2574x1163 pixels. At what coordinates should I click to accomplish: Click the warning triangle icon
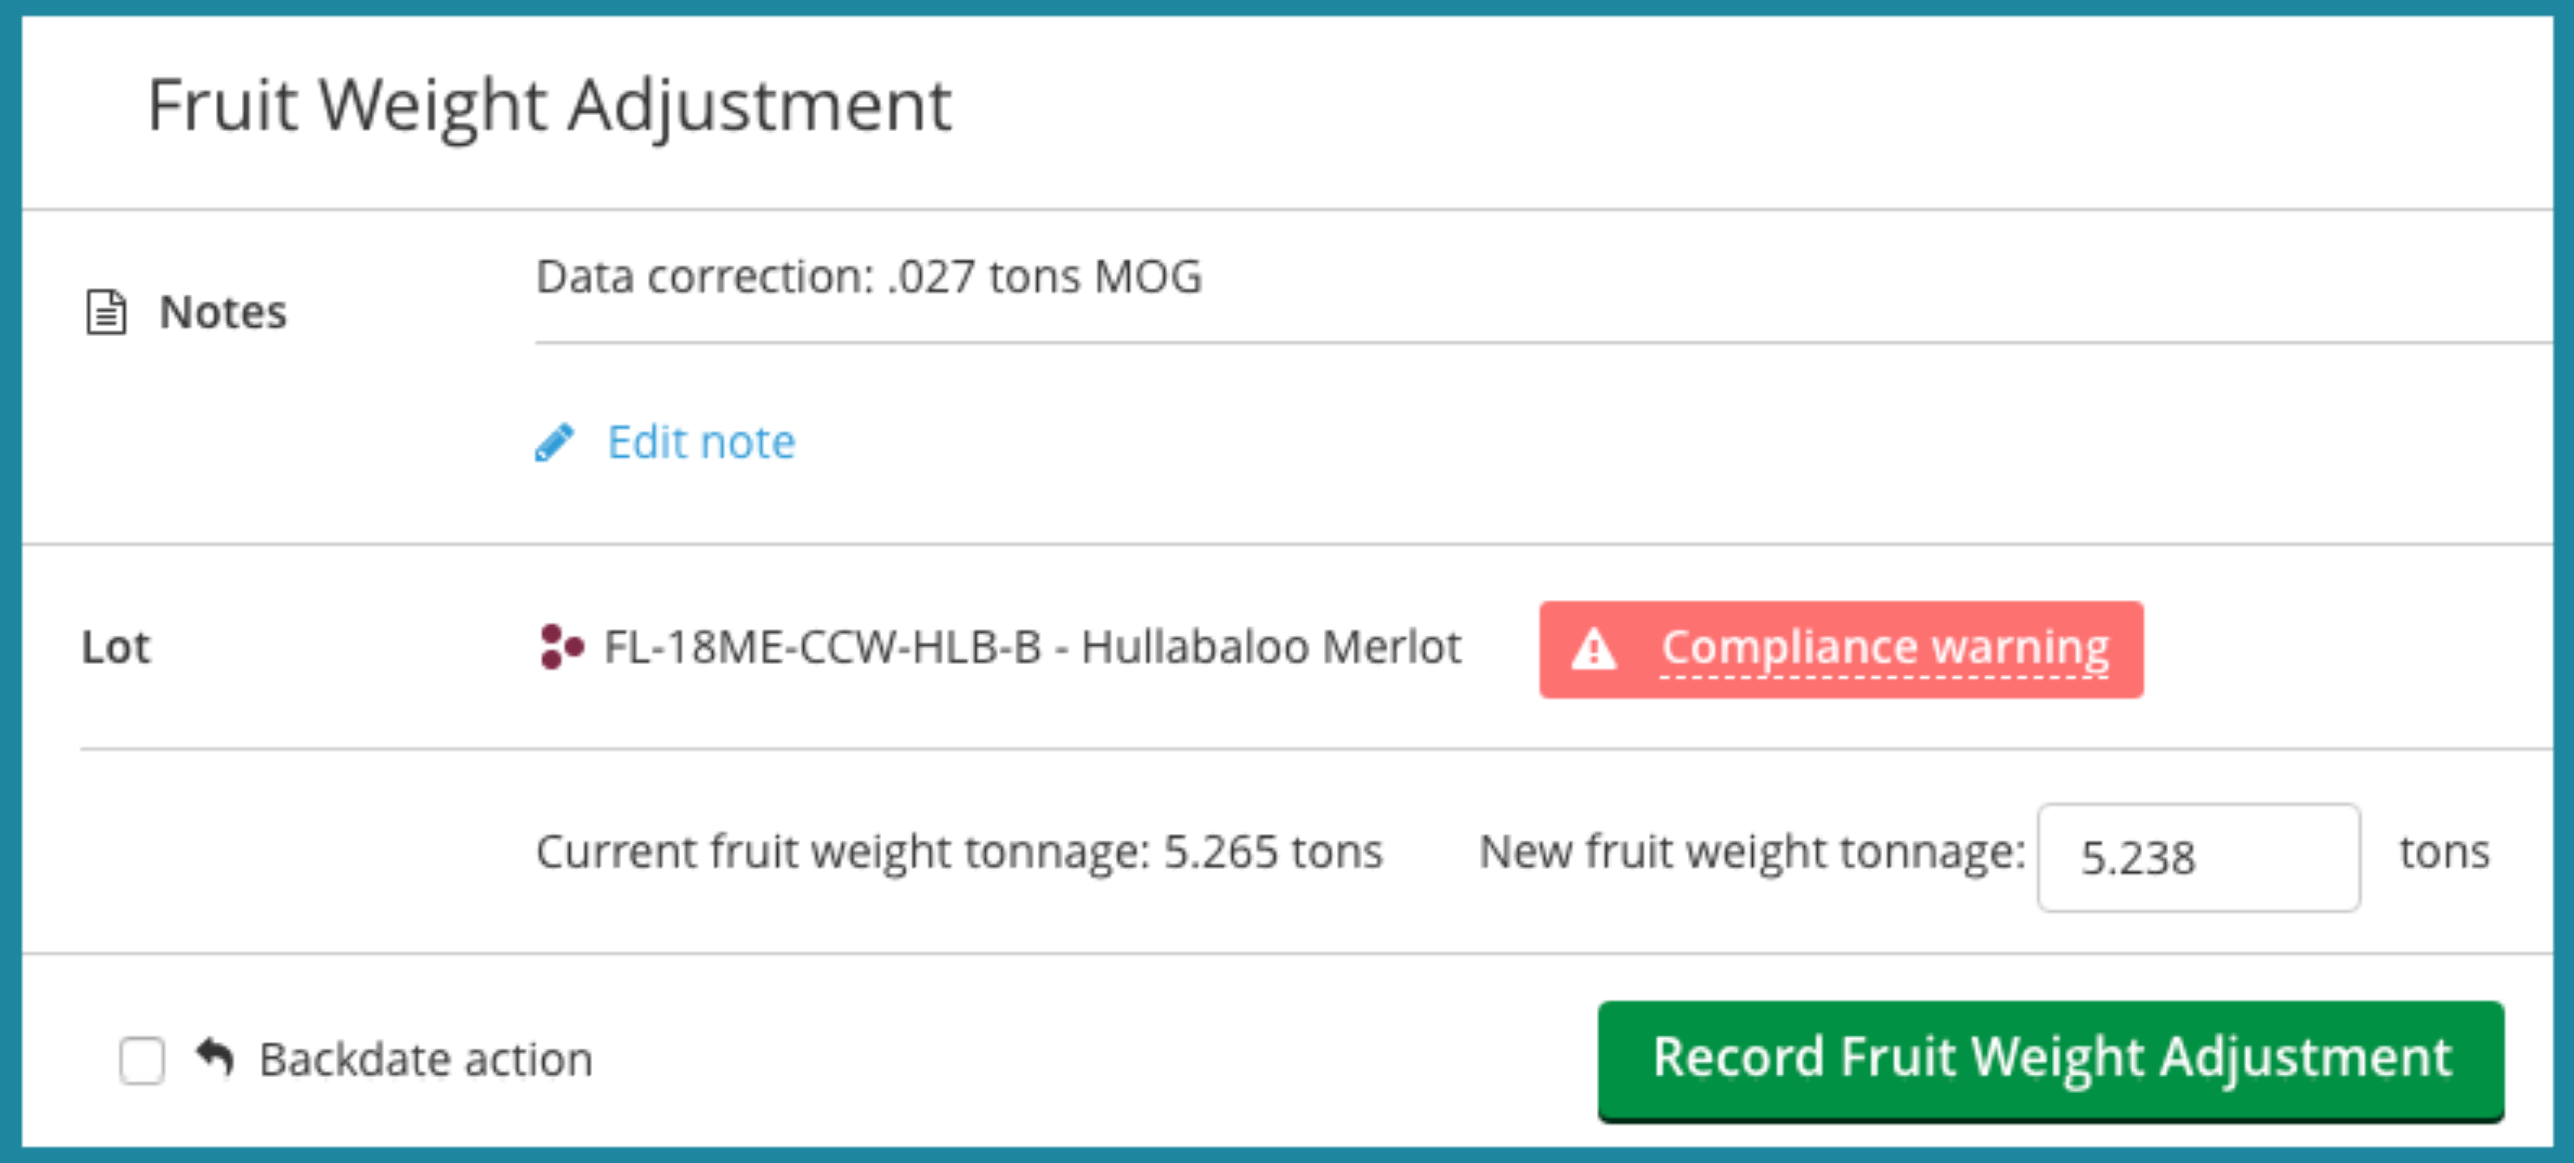(1593, 648)
